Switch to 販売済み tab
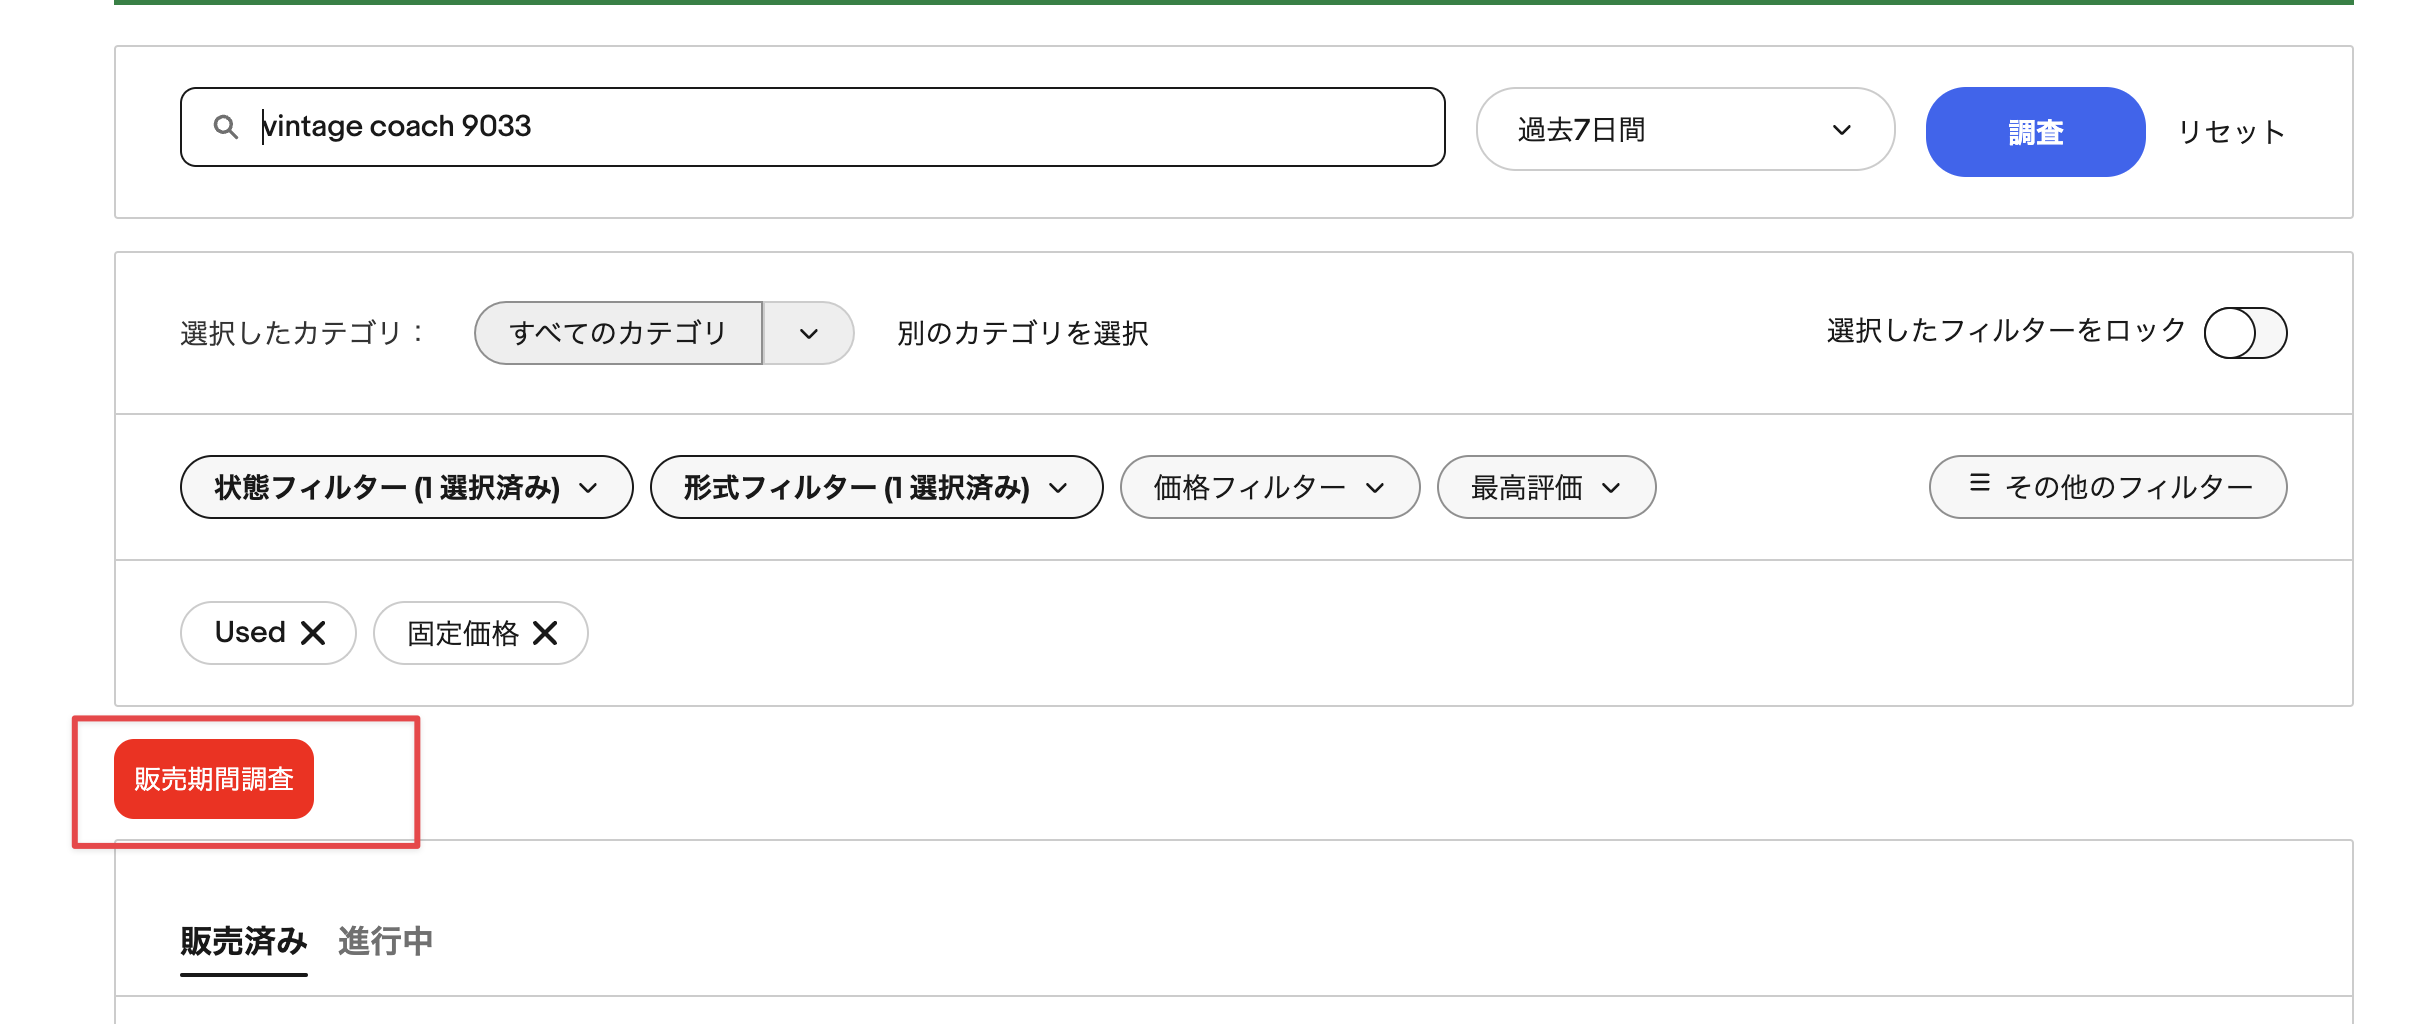 [244, 941]
